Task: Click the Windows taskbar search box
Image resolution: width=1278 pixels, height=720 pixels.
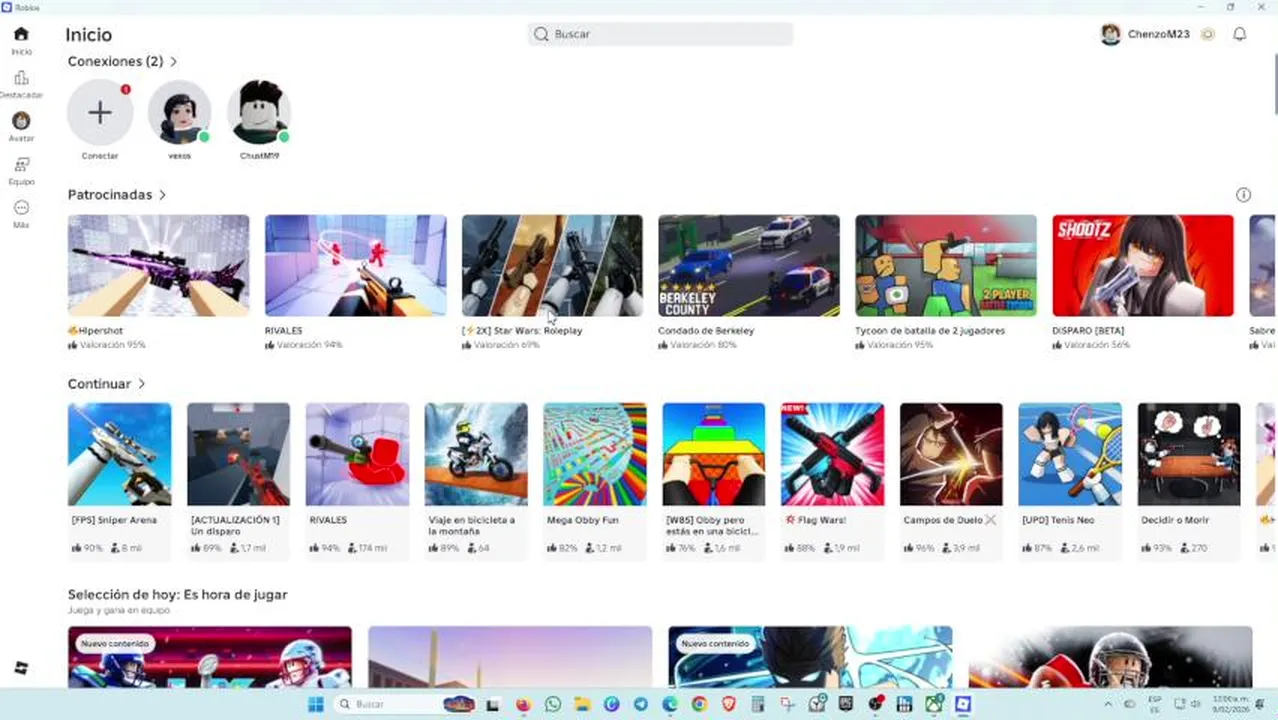Action: point(403,704)
